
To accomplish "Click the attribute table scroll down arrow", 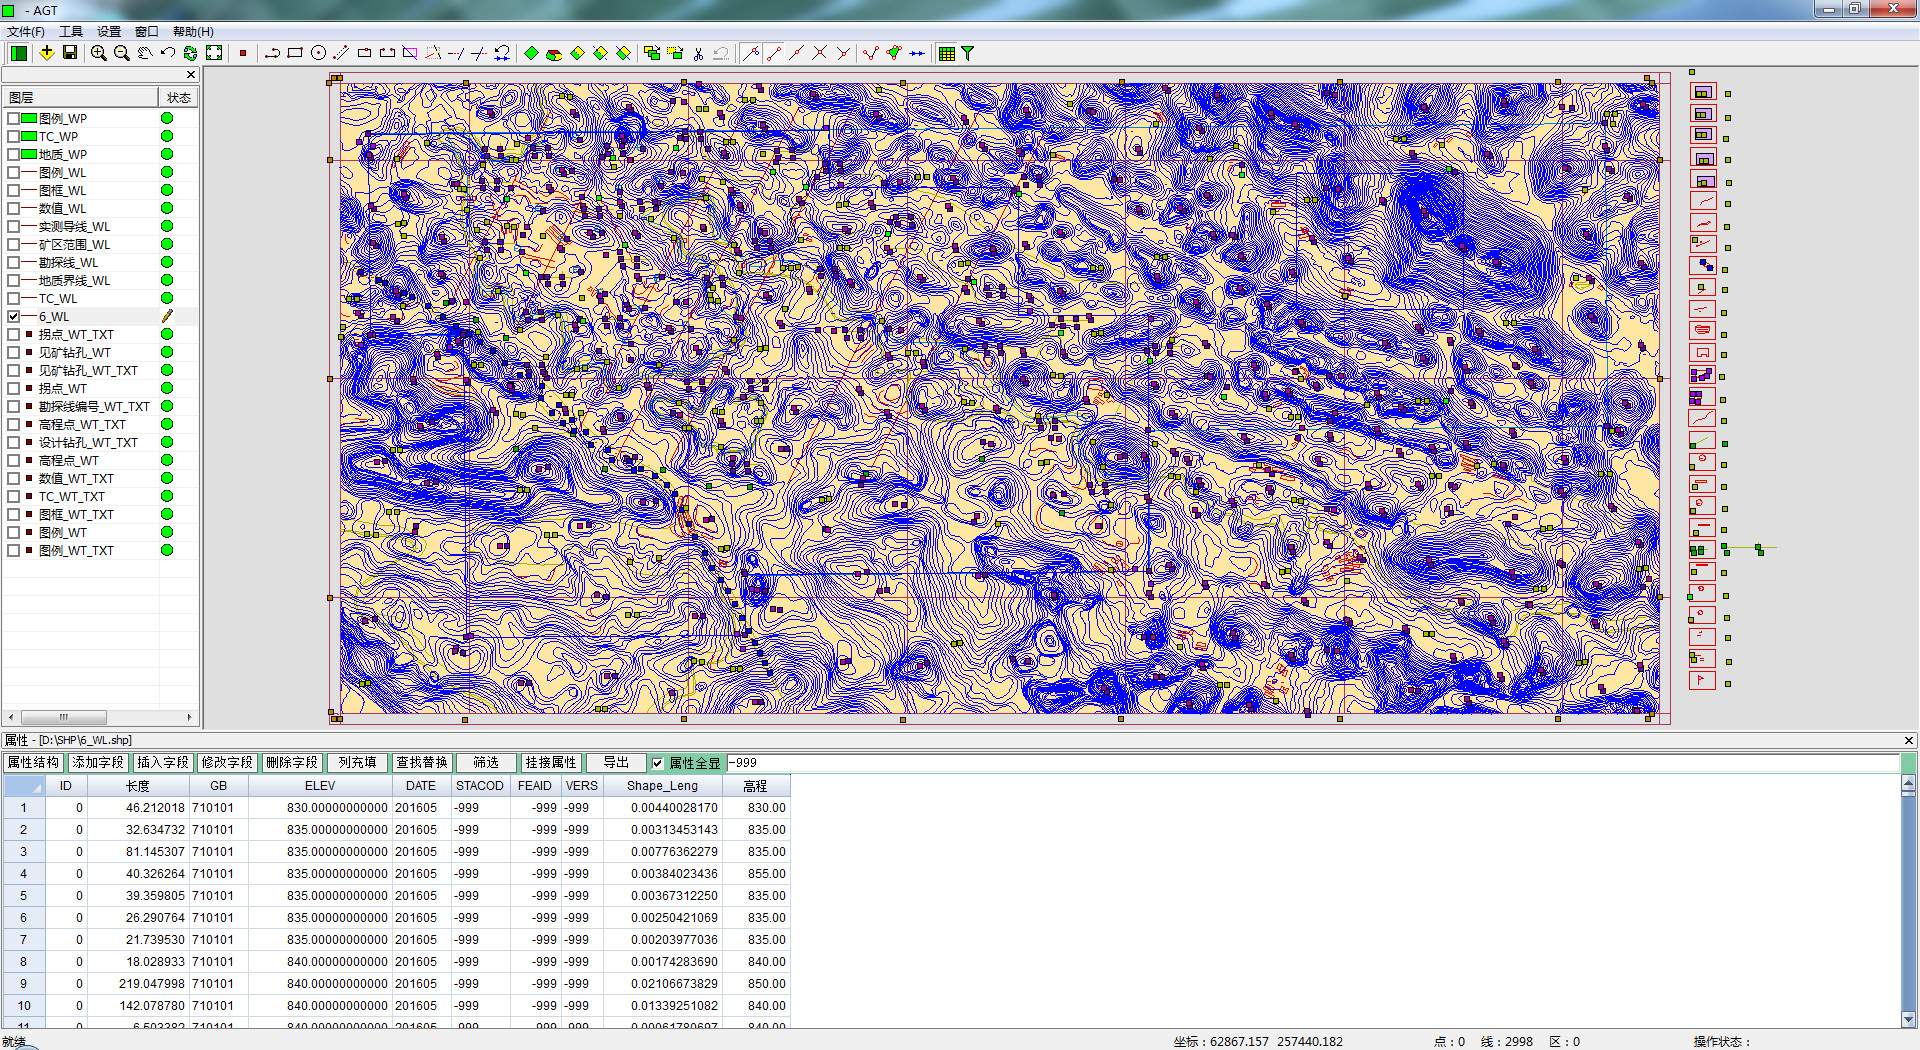I will pyautogui.click(x=1909, y=1019).
